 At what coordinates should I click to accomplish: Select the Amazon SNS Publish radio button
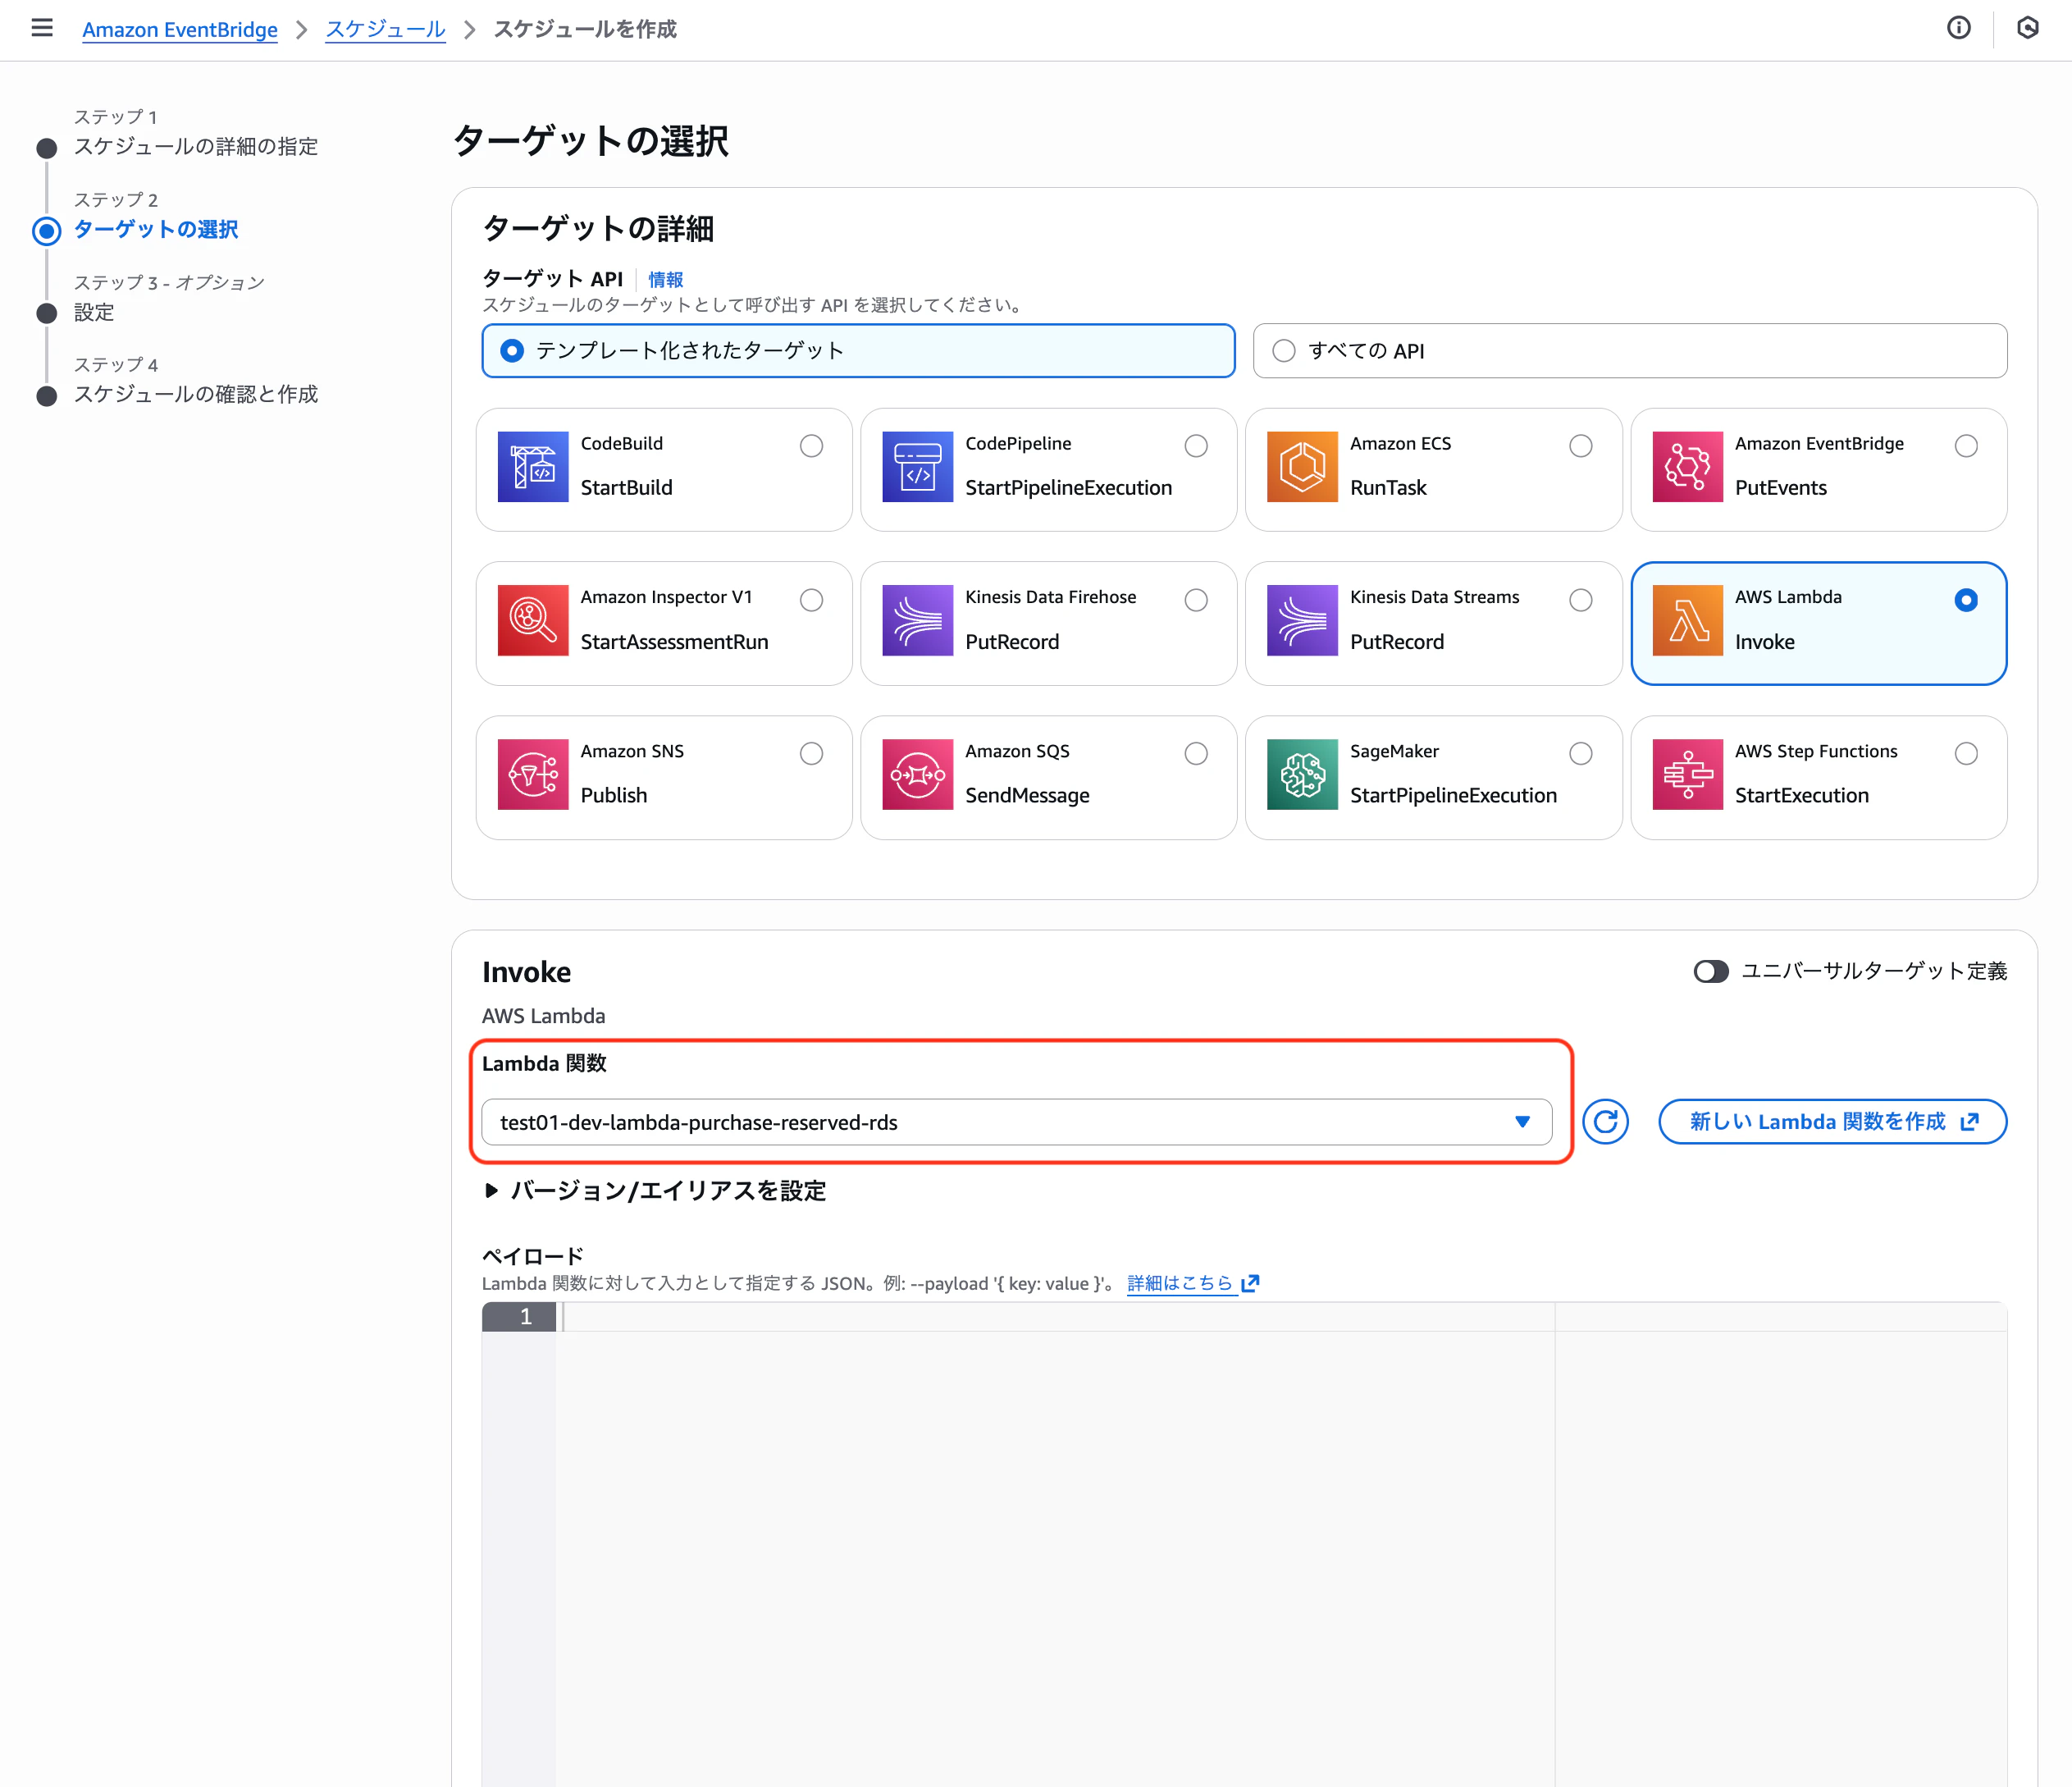[811, 753]
